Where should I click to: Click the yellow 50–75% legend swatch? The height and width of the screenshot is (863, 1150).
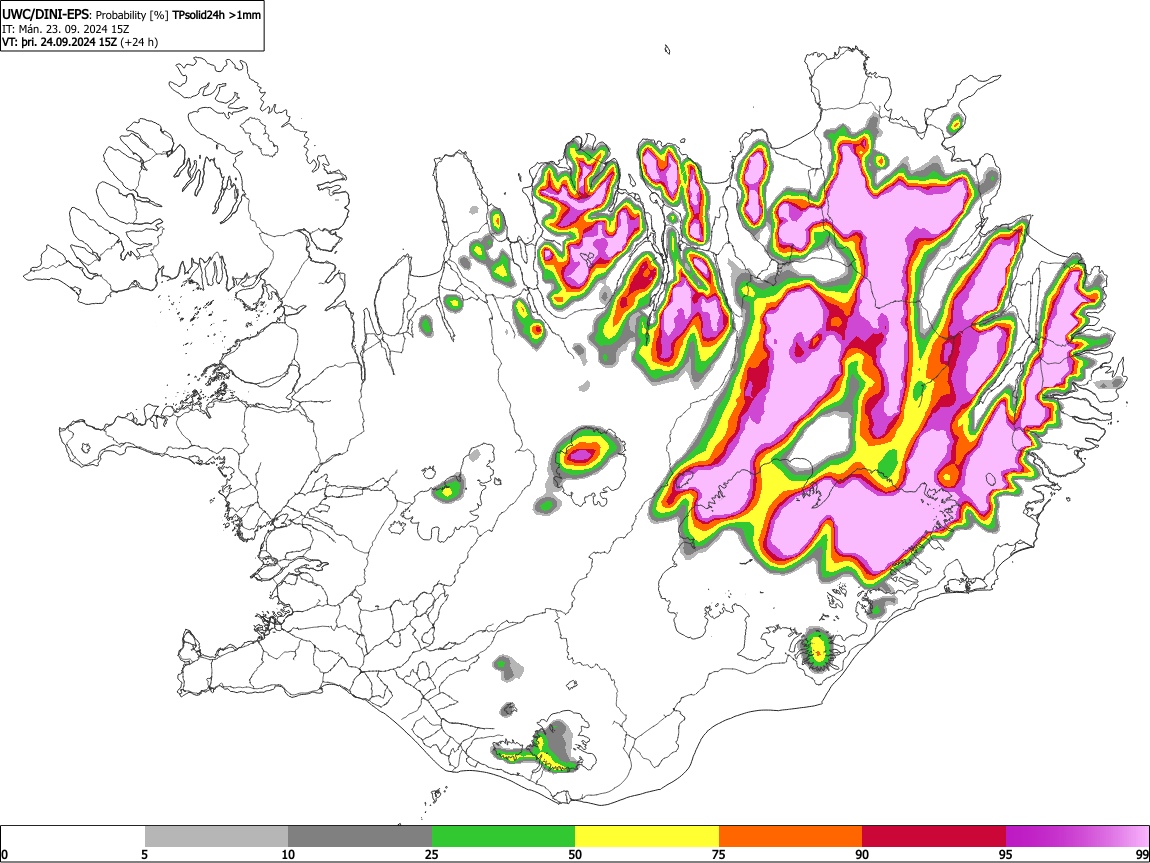pos(647,837)
